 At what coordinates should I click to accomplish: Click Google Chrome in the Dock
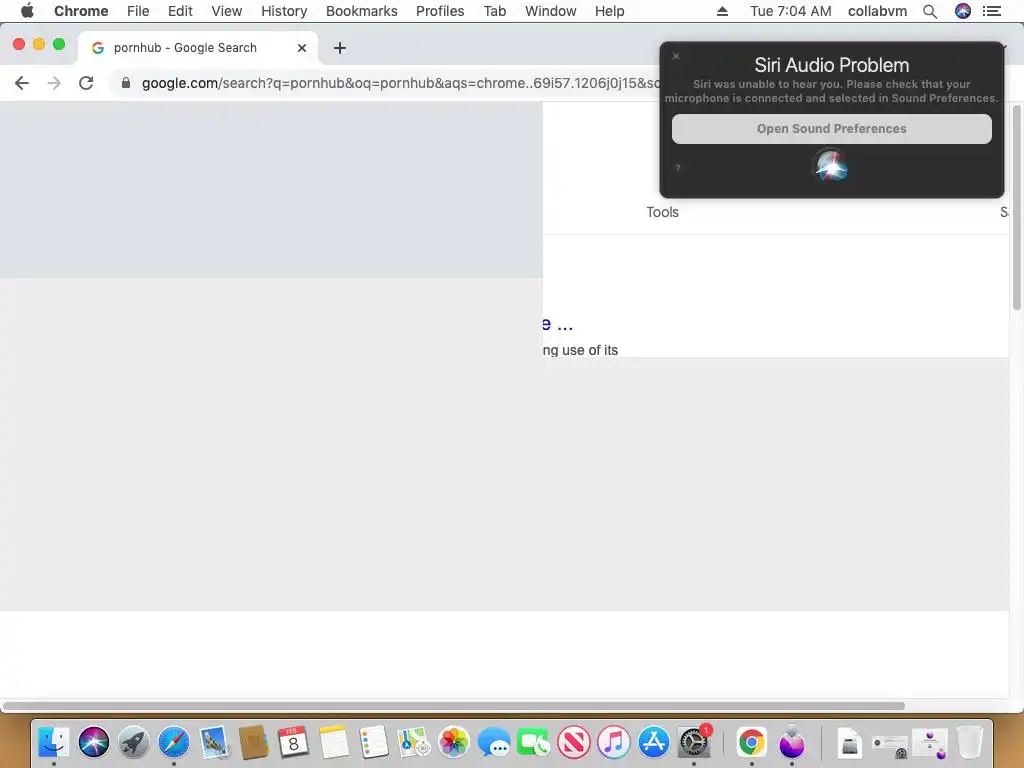[752, 742]
